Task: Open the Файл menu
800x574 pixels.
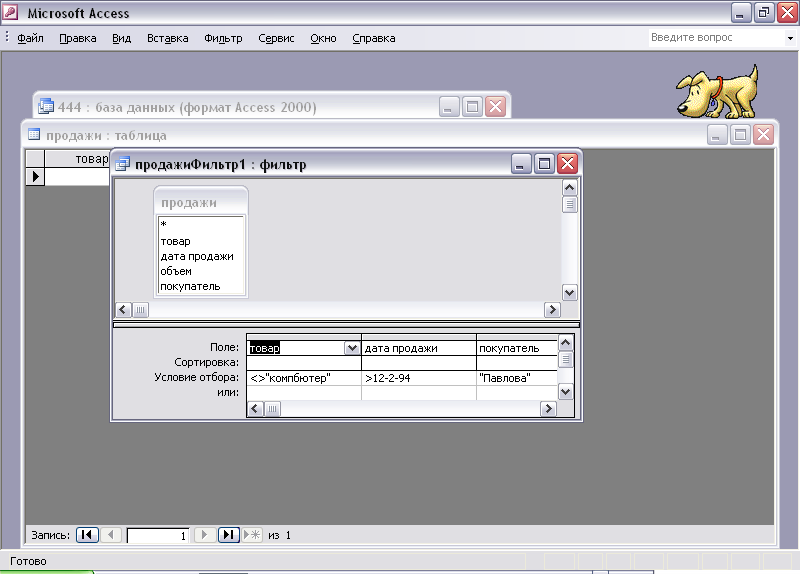Action: [x=30, y=38]
